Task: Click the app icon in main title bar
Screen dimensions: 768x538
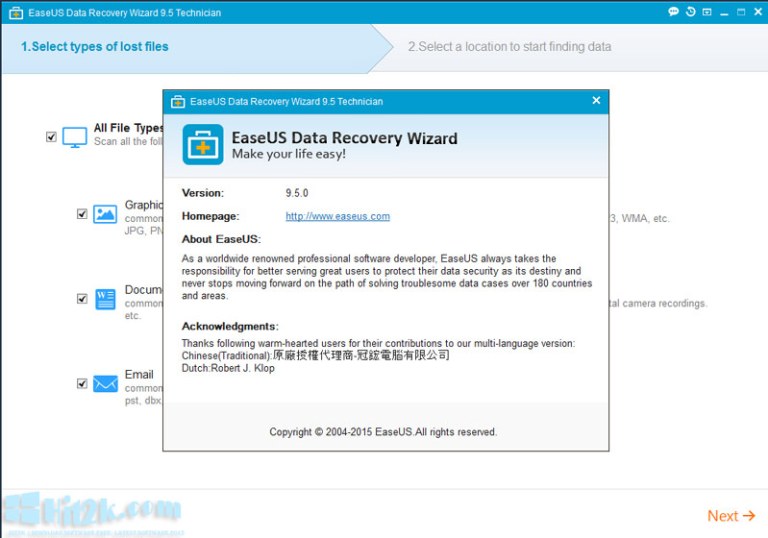Action: click(16, 13)
